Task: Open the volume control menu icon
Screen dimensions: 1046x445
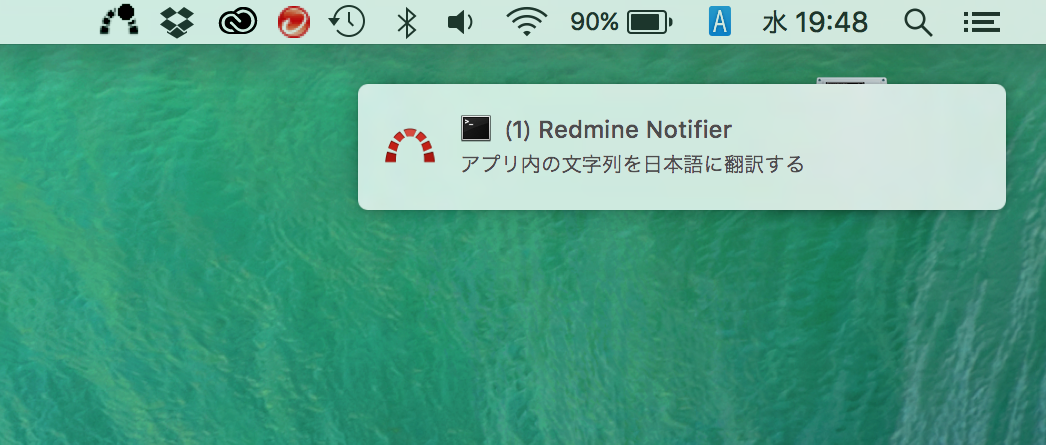Action: (x=460, y=23)
